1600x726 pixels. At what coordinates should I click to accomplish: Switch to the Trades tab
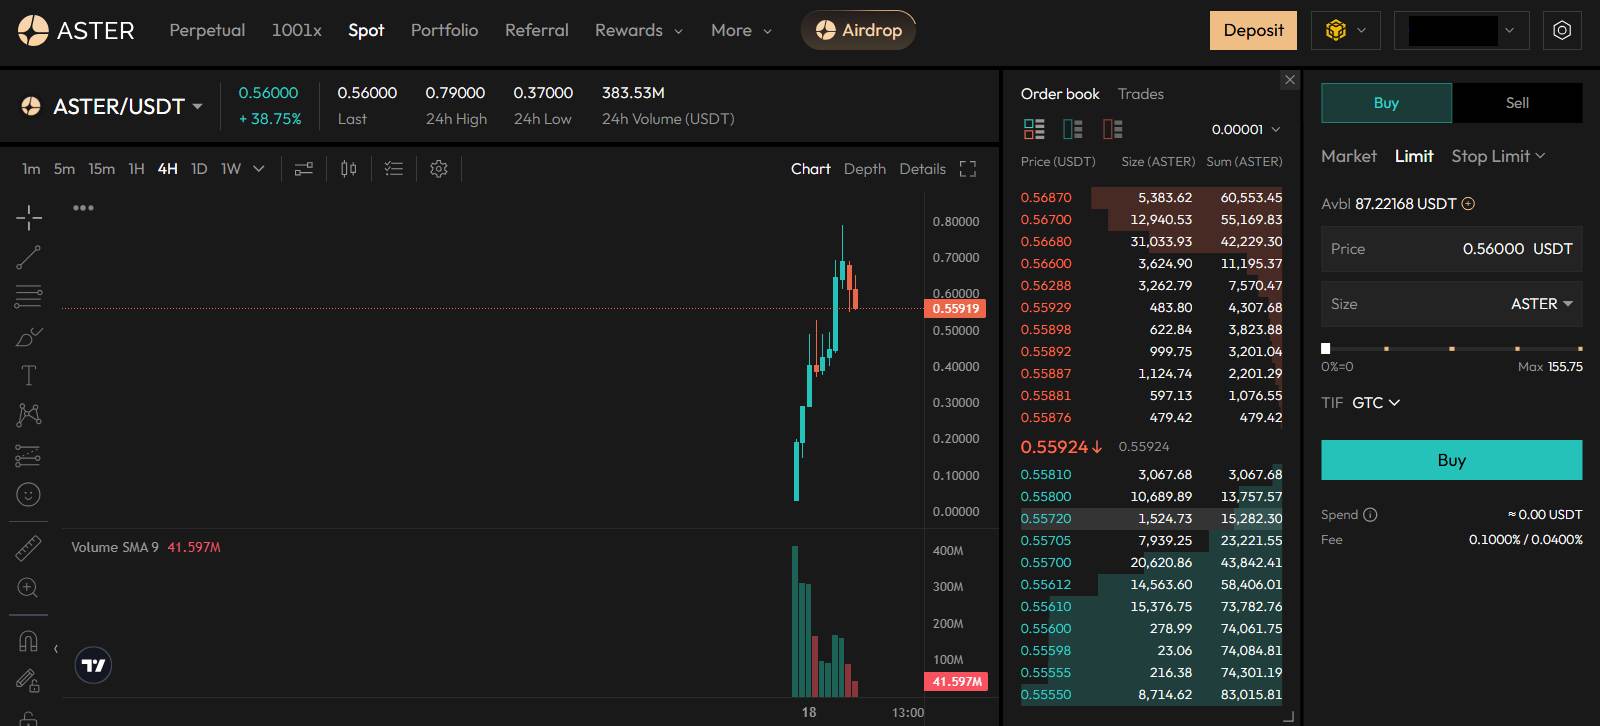point(1141,94)
